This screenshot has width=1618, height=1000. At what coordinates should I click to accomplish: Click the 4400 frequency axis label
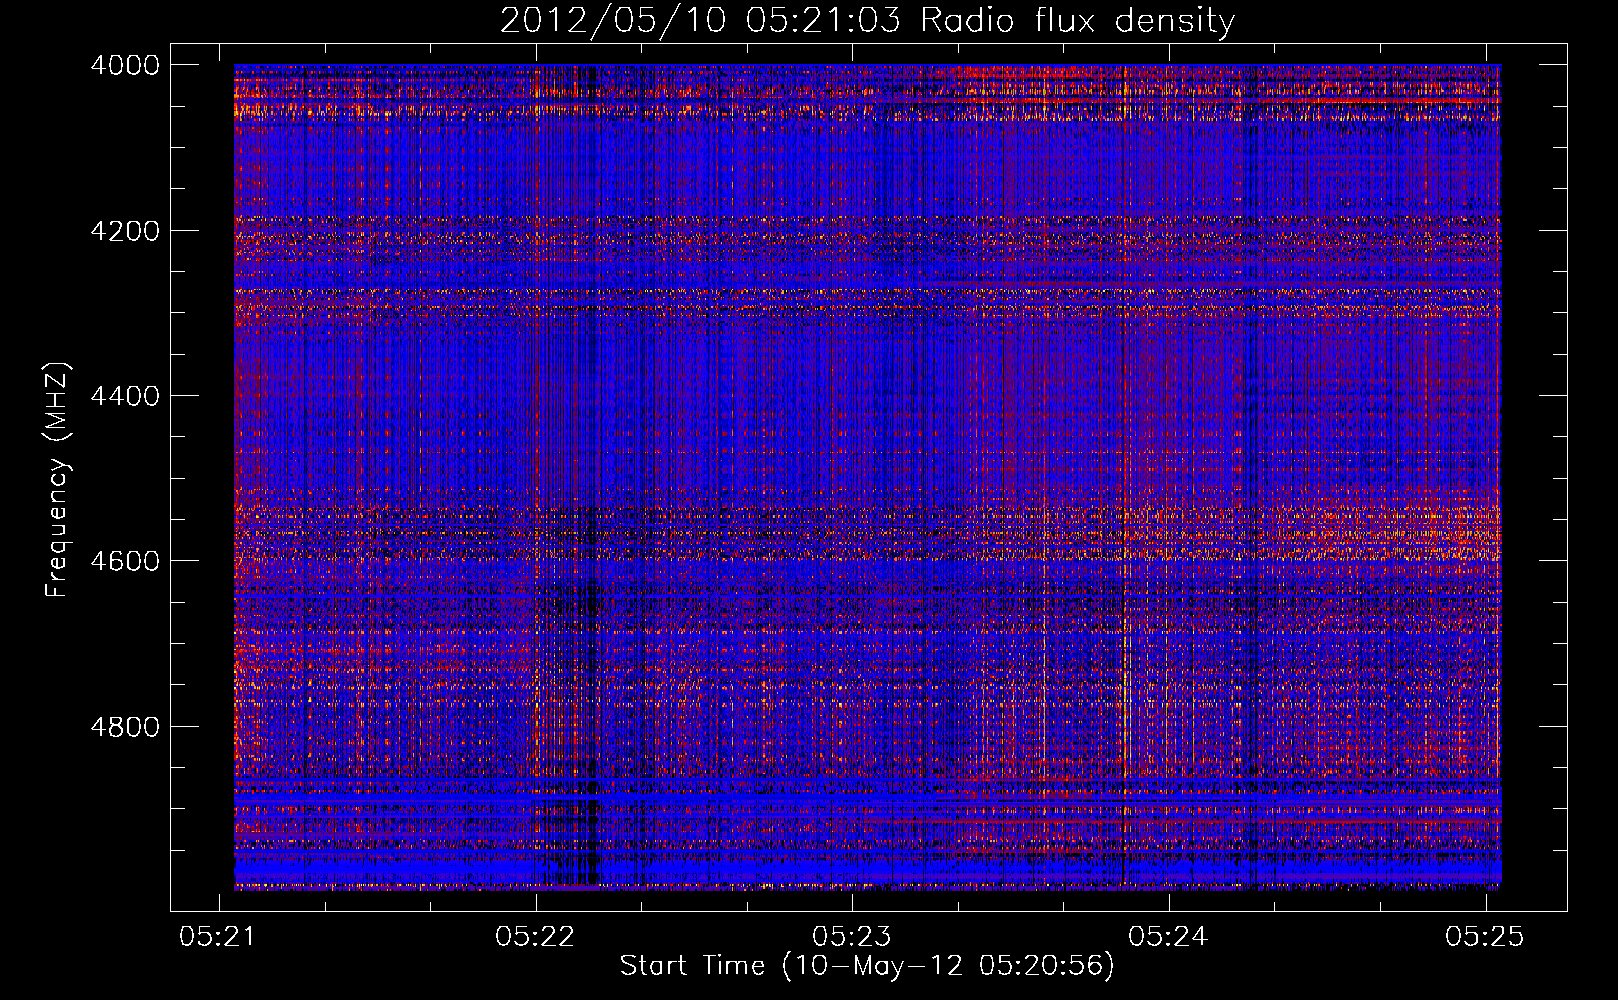125,396
